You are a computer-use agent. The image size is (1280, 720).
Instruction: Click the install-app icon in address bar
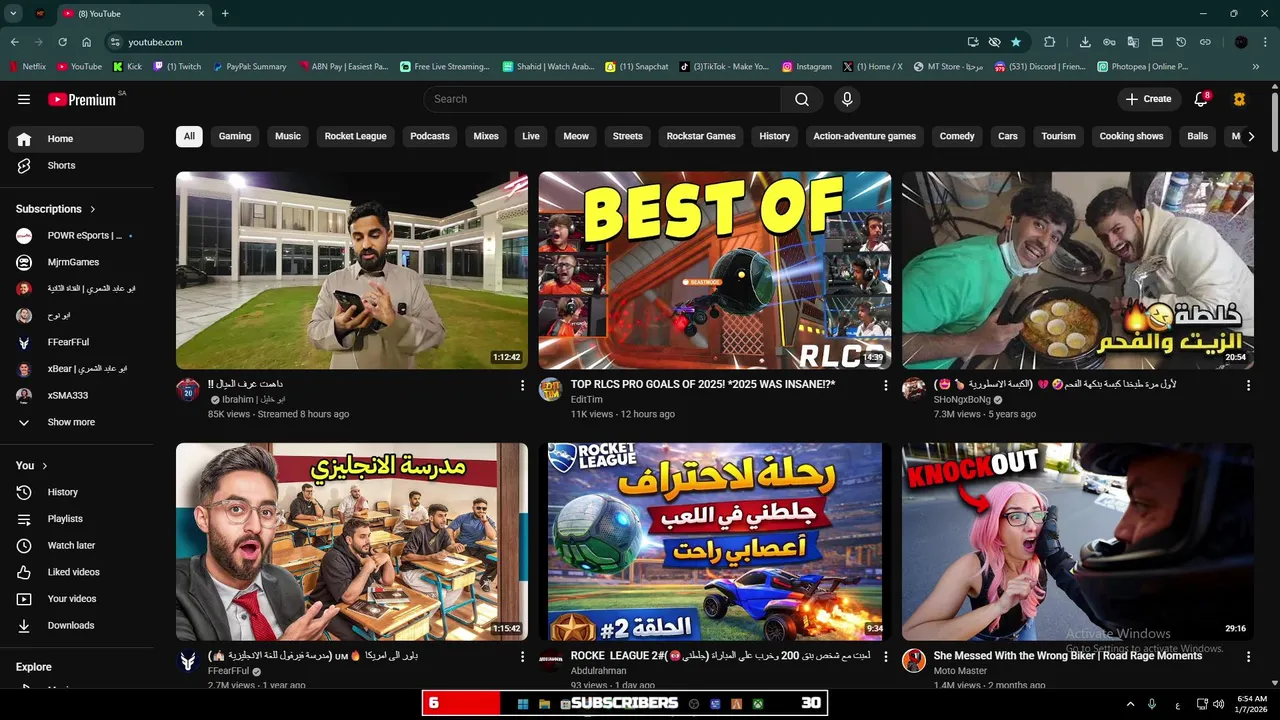[973, 42]
